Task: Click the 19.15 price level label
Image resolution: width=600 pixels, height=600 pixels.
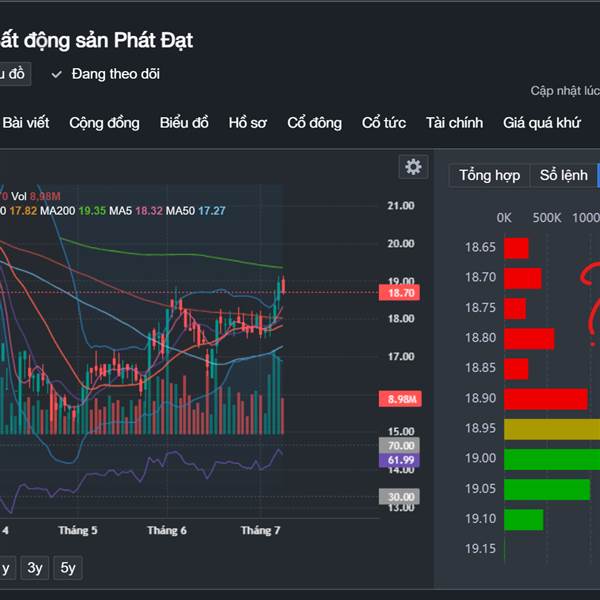Action: (480, 549)
